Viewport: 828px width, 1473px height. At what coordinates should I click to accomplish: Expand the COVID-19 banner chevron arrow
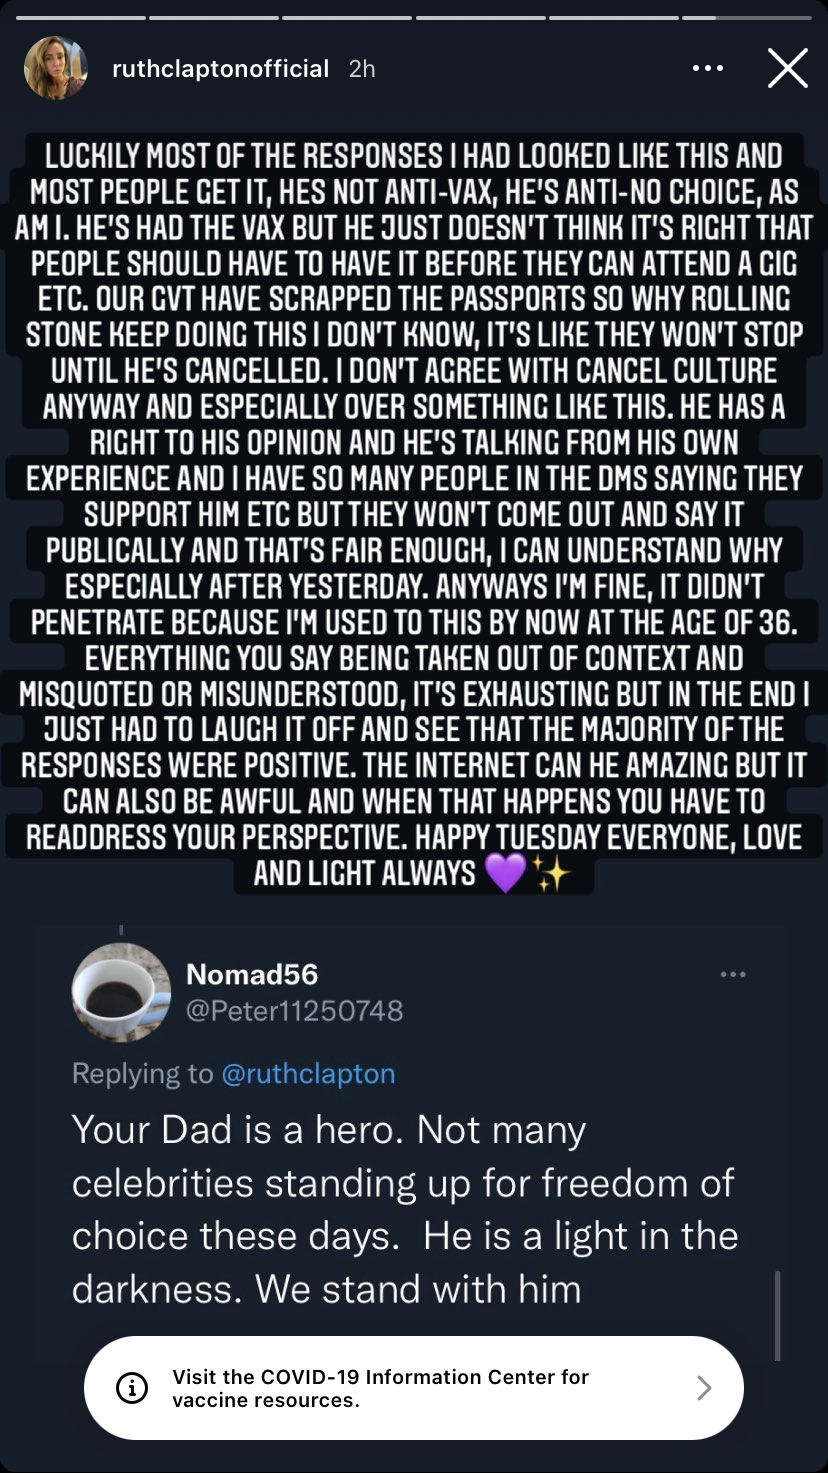coord(704,1388)
